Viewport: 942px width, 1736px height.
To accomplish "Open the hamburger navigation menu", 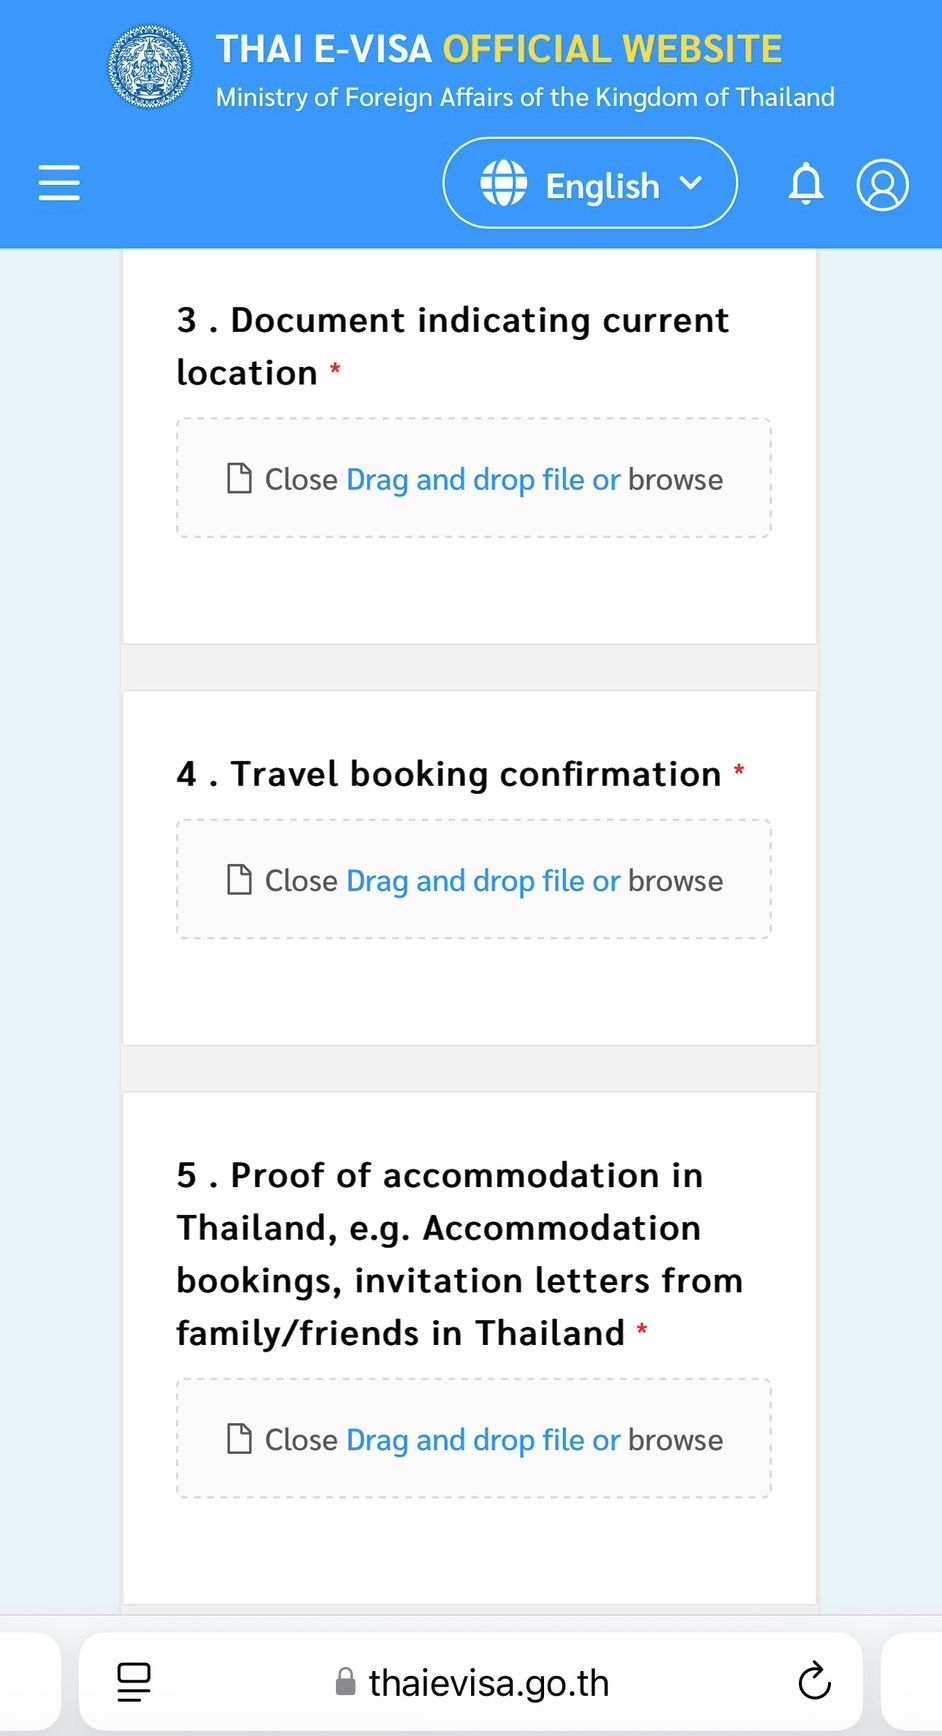I will [x=59, y=183].
